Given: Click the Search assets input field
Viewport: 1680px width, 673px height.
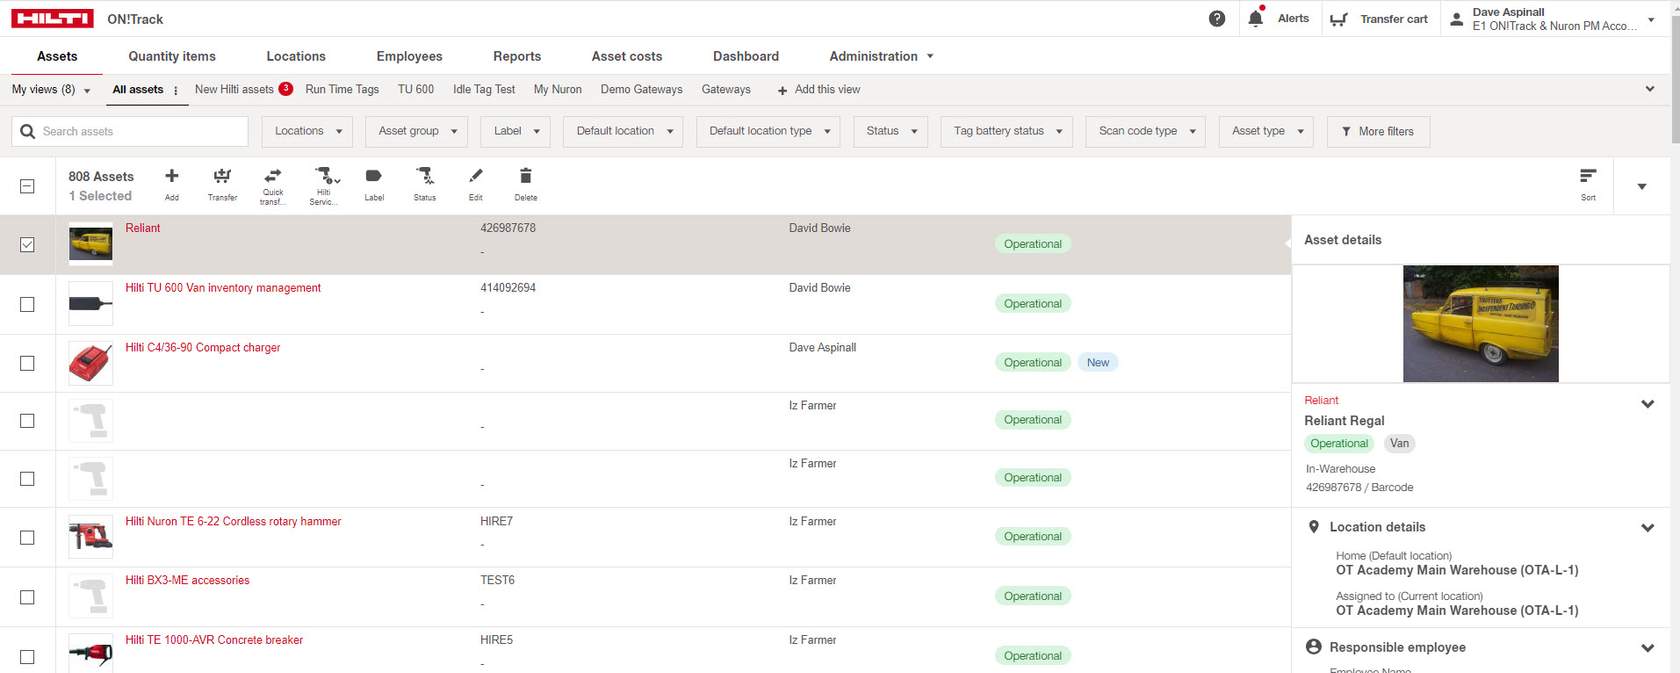Looking at the screenshot, I should point(130,131).
